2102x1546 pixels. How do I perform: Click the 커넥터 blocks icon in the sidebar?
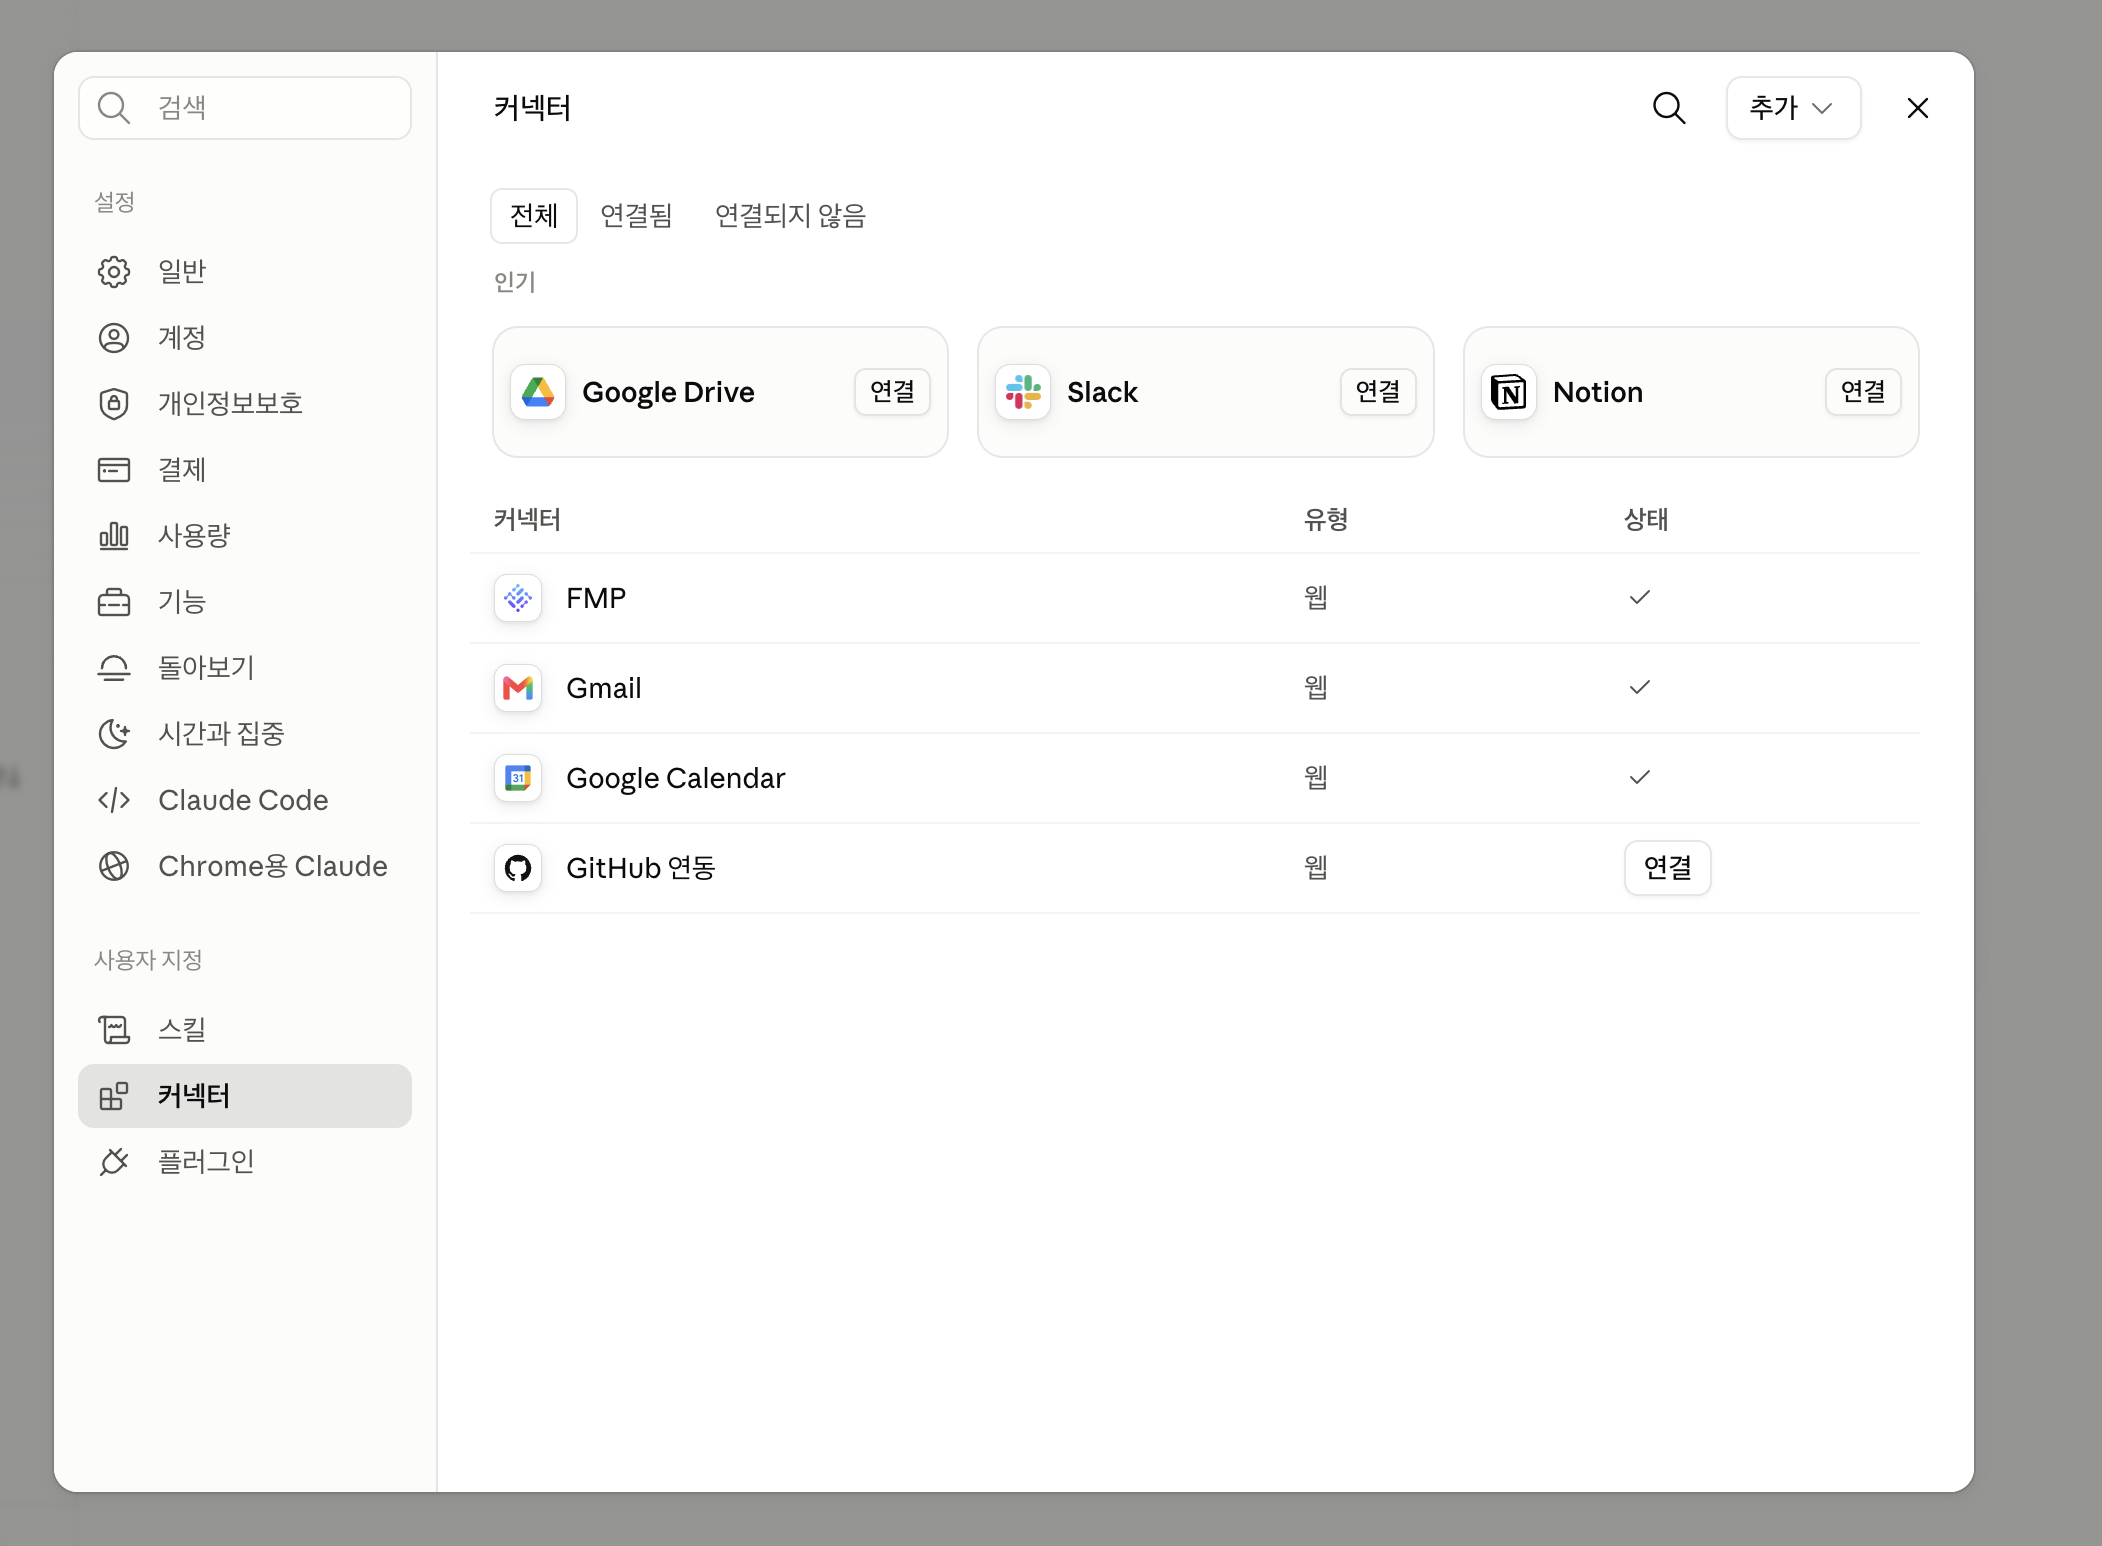pos(114,1096)
